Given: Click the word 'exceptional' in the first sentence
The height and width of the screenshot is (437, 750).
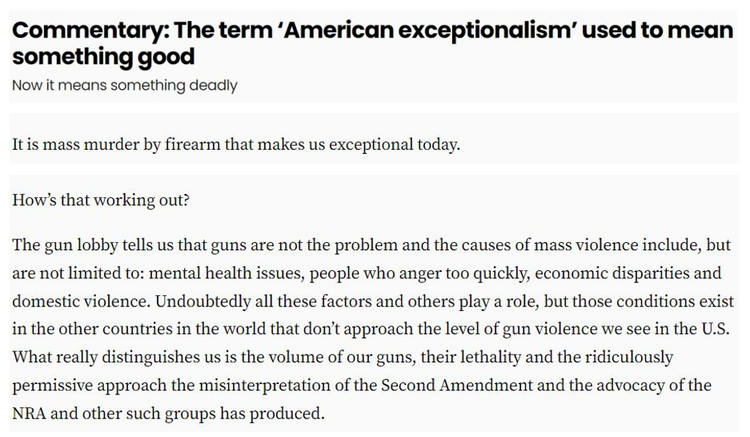Looking at the screenshot, I should coord(371,144).
